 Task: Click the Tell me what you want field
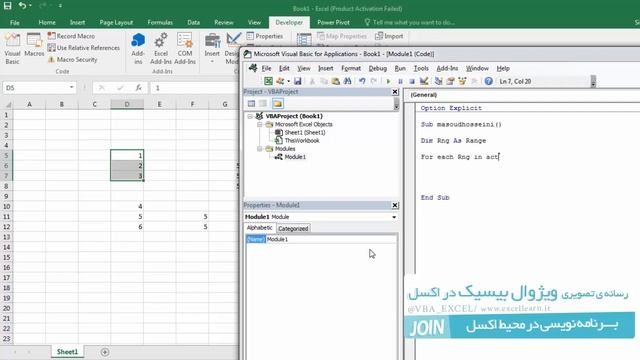(x=409, y=22)
